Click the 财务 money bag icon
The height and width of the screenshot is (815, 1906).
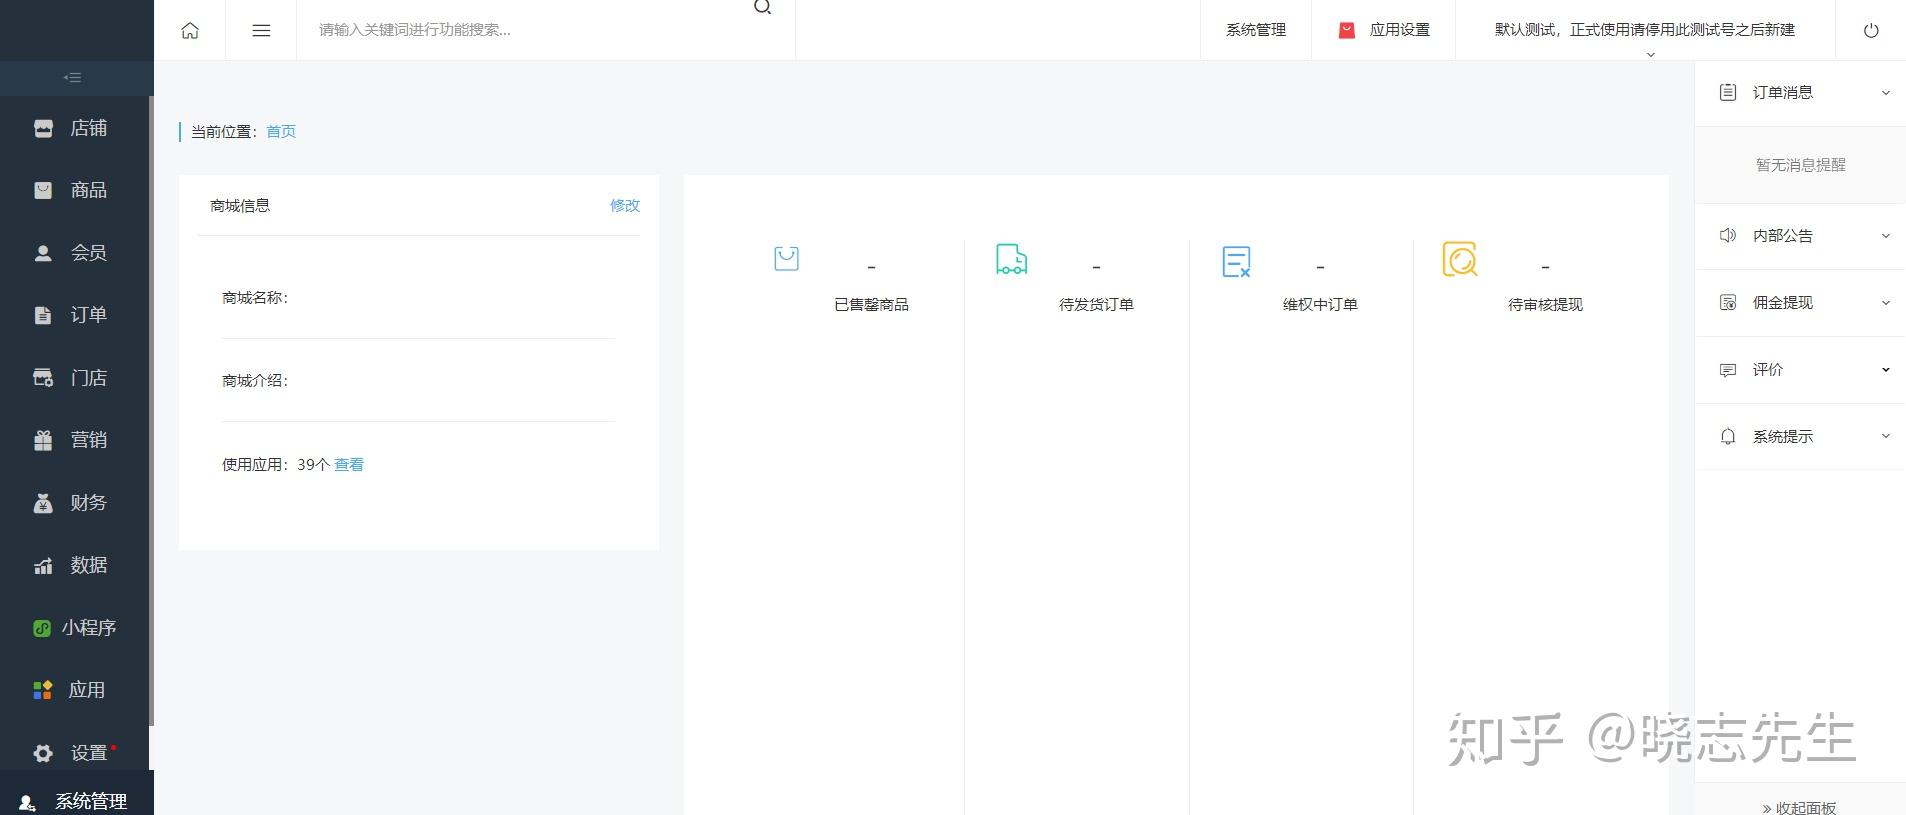(x=43, y=503)
